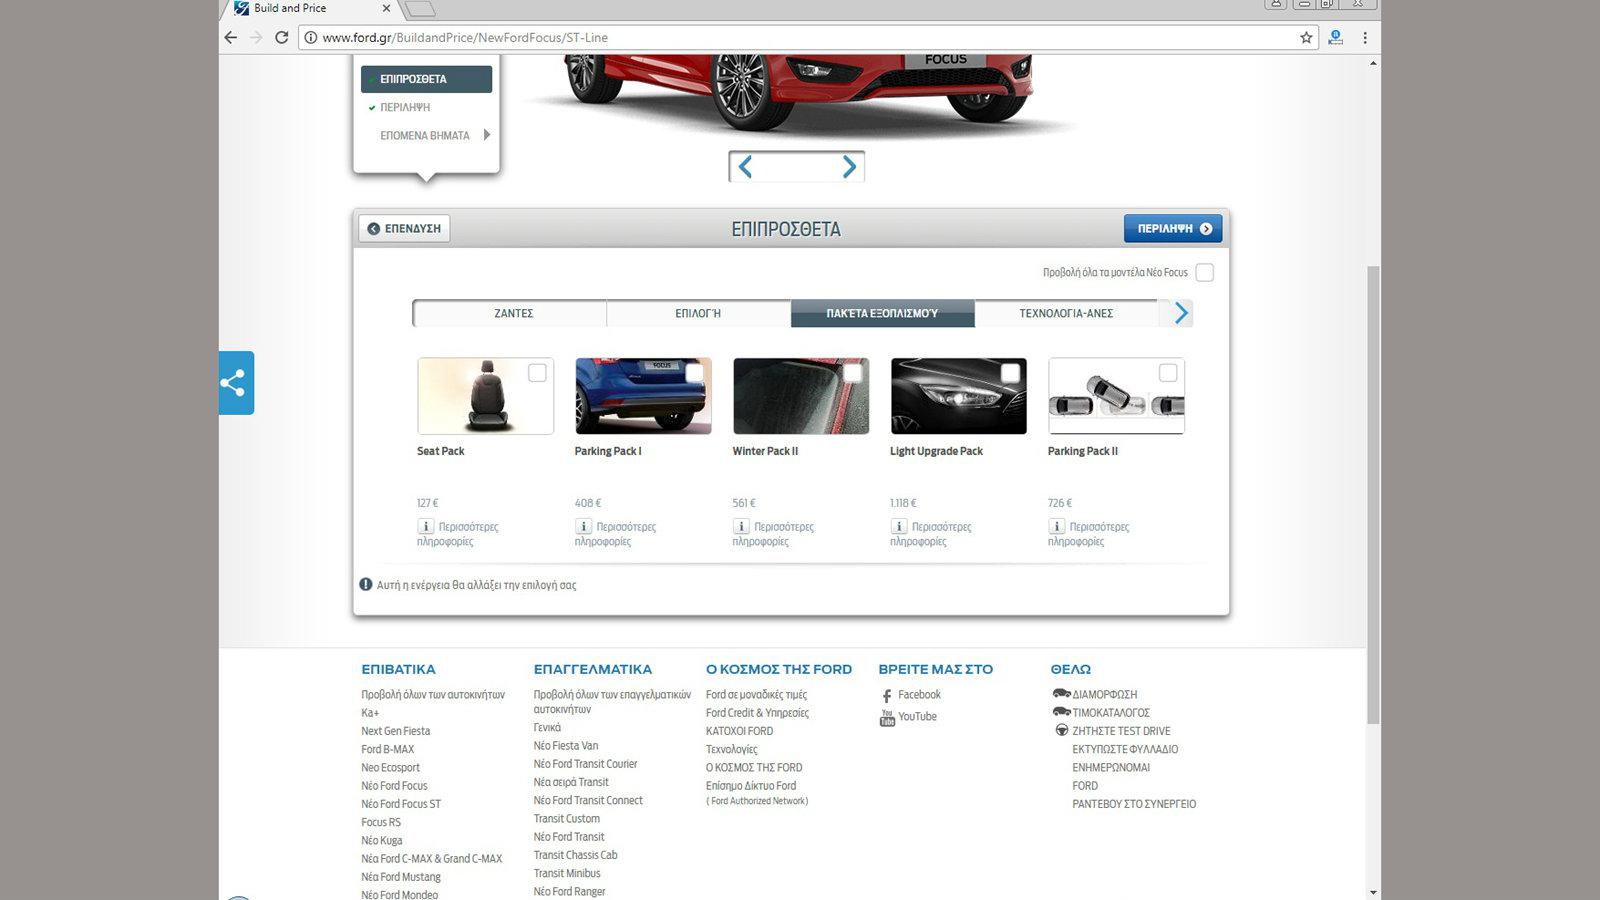
Task: Click the steering wheel icon by ΖΗΤΗΣΤΕ TEST DRIVE
Action: [1062, 730]
